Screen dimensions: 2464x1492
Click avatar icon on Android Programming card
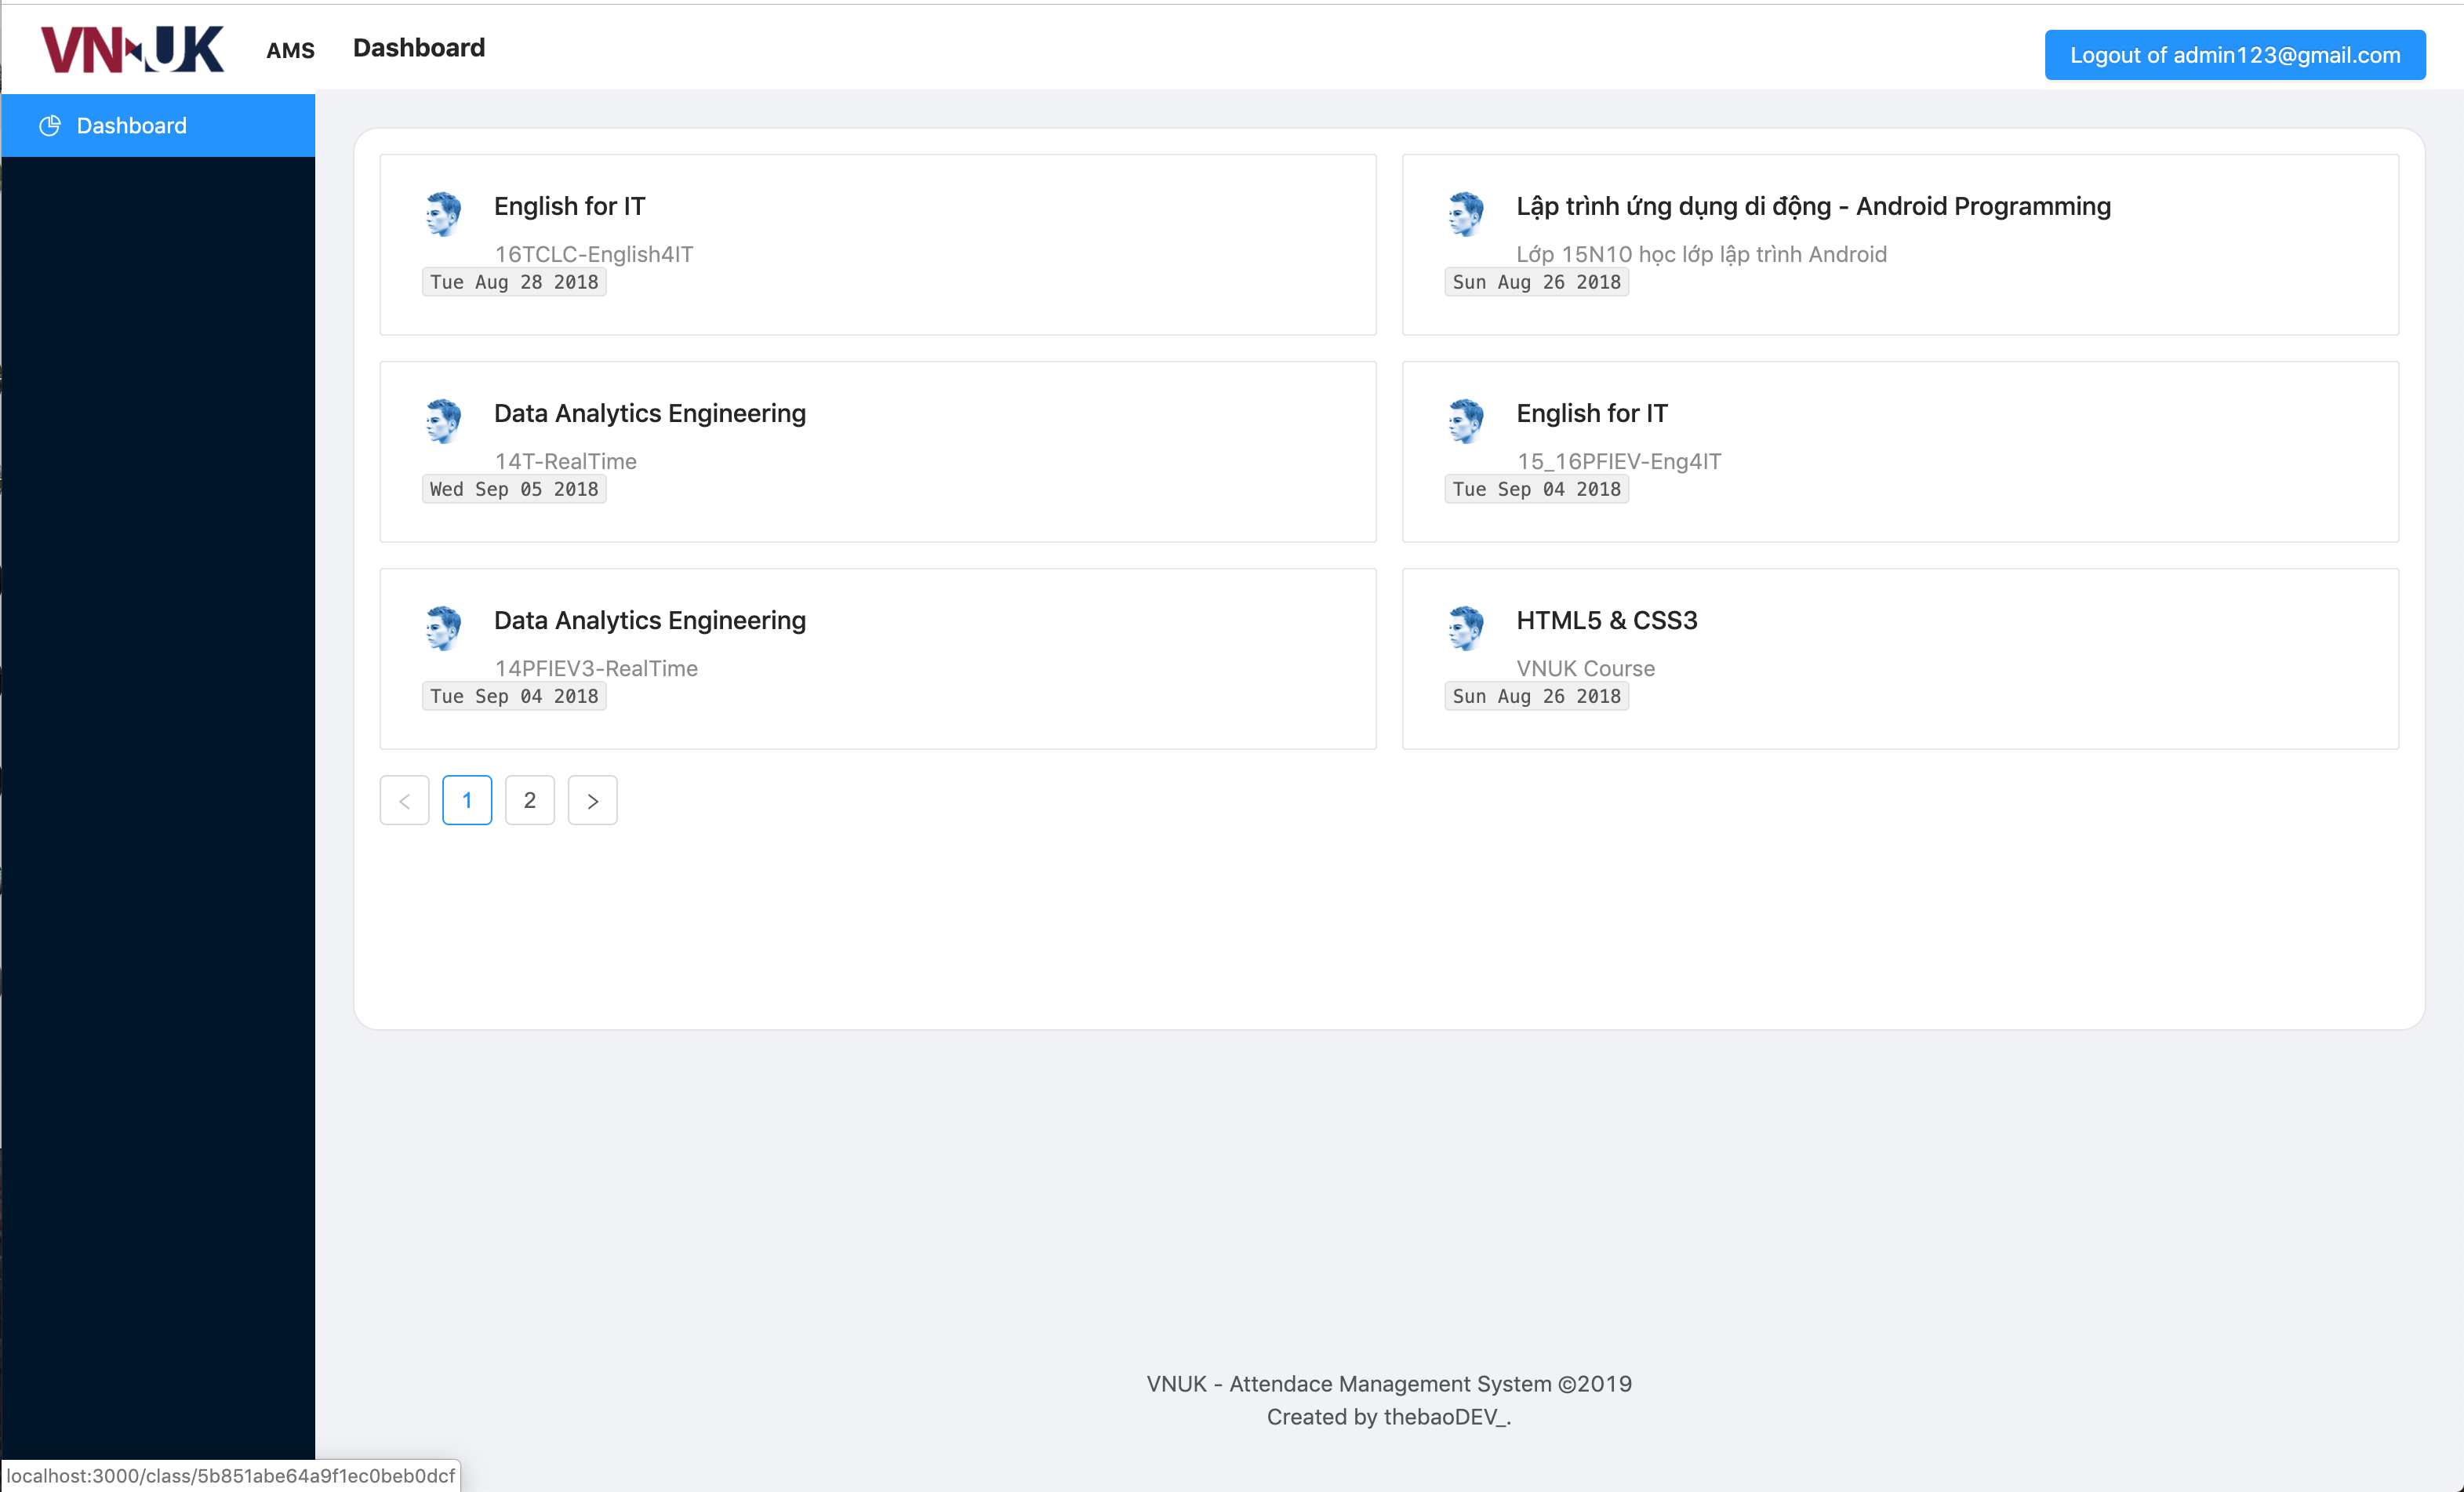click(x=1466, y=214)
